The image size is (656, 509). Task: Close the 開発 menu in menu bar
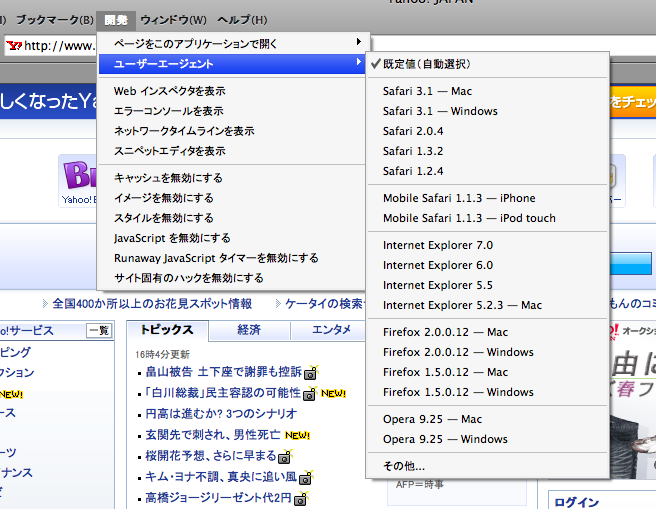pyautogui.click(x=116, y=20)
